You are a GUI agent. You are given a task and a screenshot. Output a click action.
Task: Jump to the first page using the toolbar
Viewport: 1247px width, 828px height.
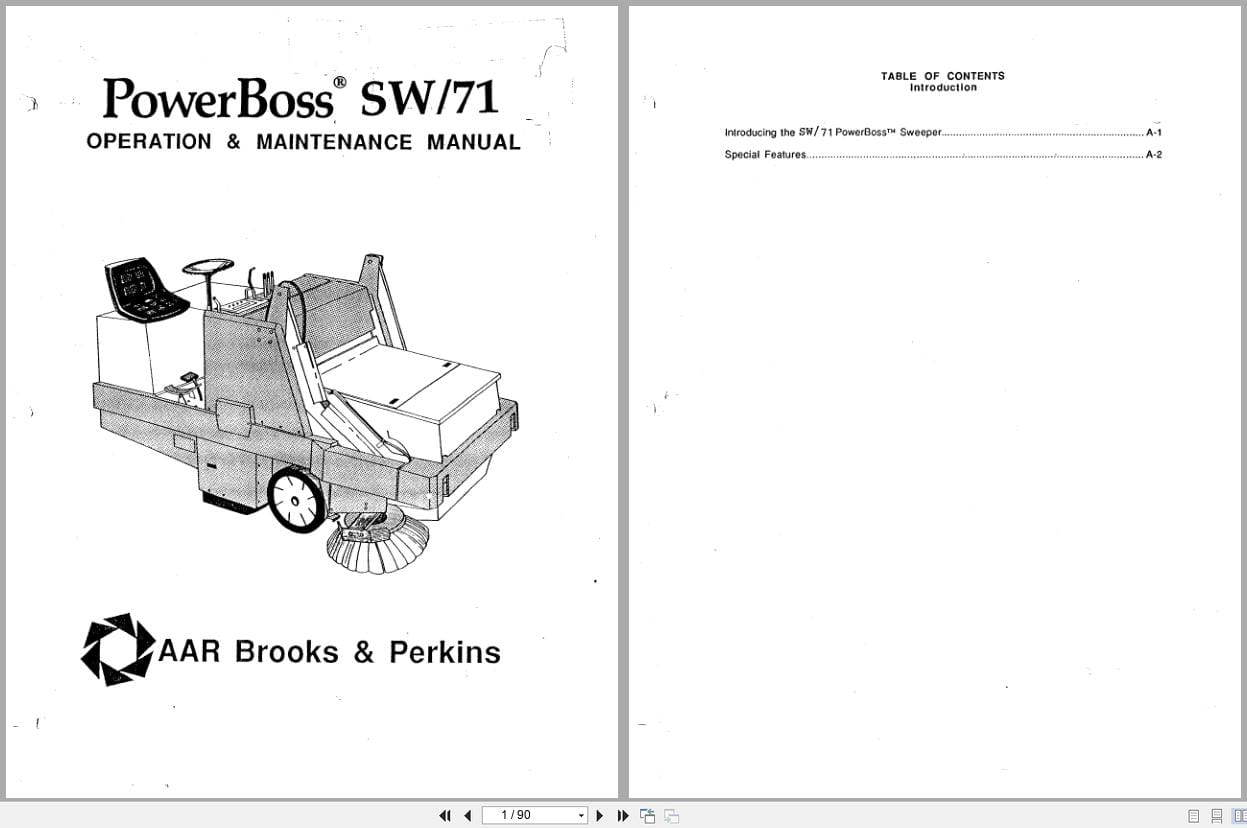coord(445,815)
